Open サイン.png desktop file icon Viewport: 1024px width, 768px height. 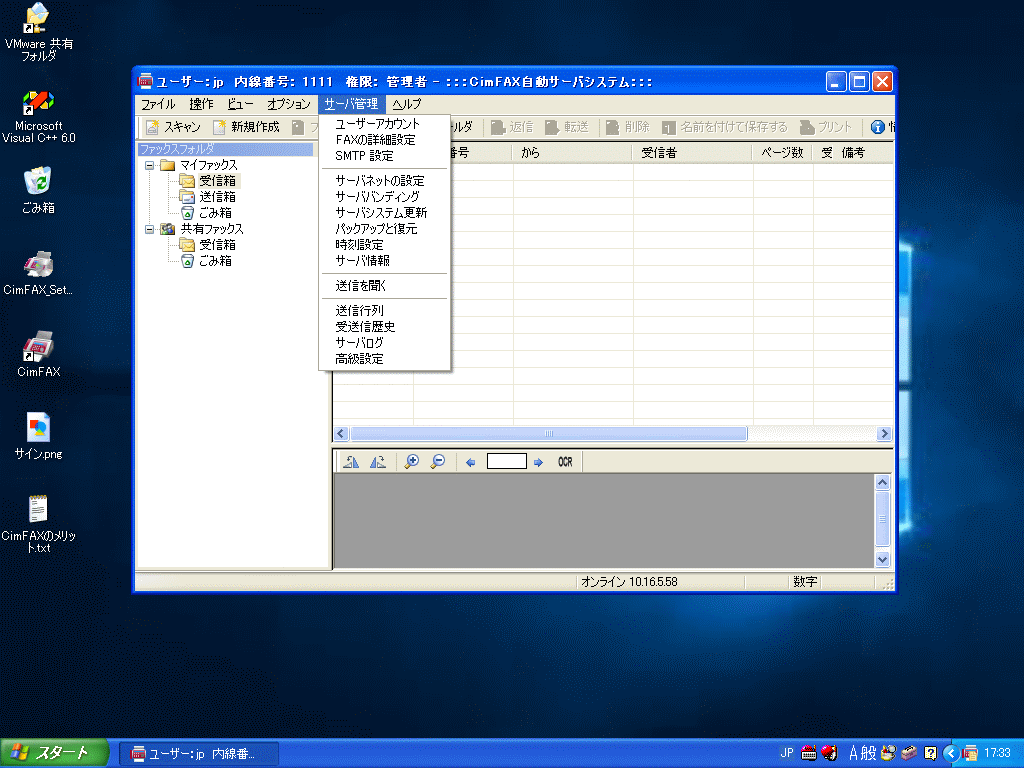pos(39,436)
